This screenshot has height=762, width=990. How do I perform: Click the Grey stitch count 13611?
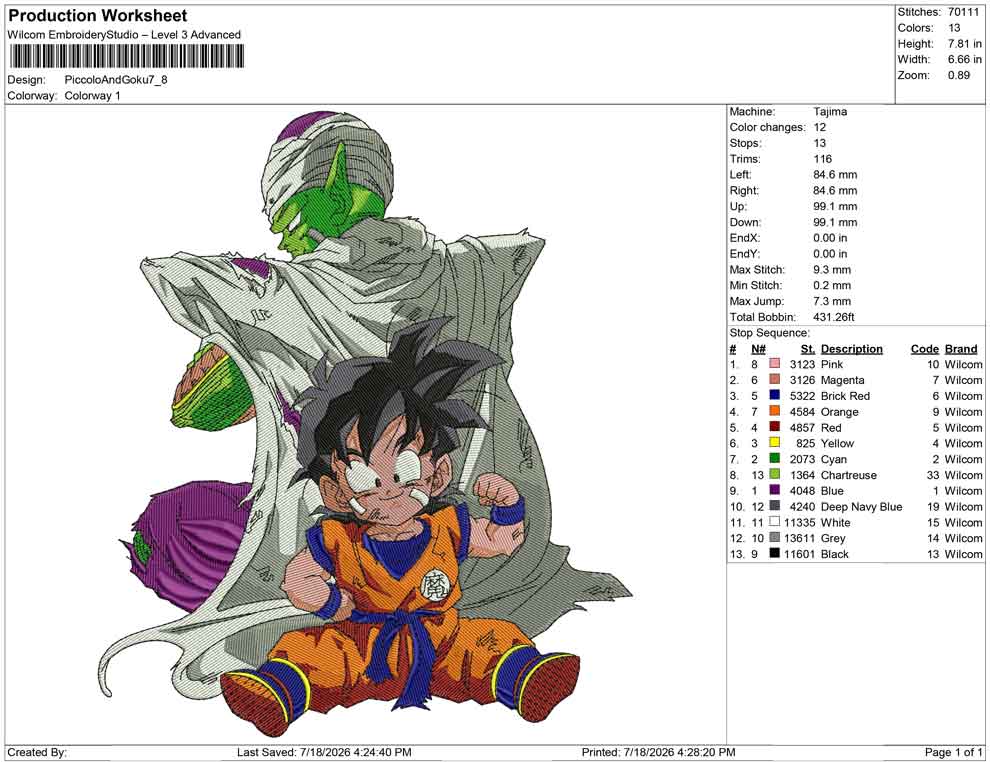coord(799,538)
